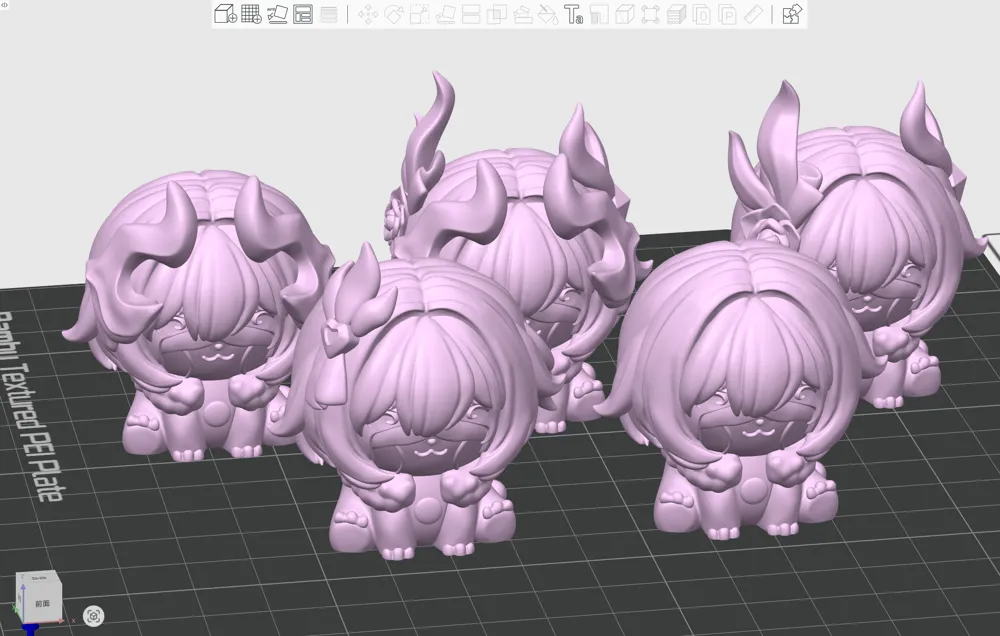
Task: Open the Mesh boolean tool
Action: click(x=496, y=14)
